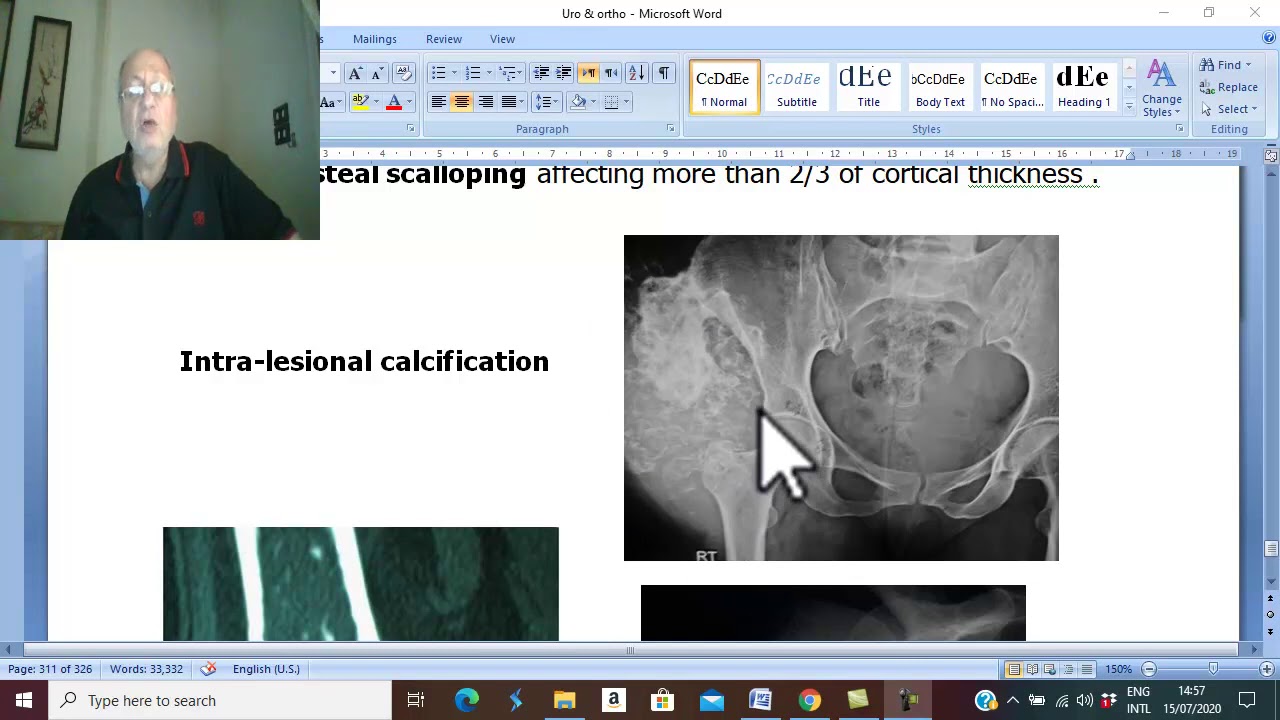The image size is (1280, 720).
Task: Open Task View on taskbar
Action: point(416,700)
